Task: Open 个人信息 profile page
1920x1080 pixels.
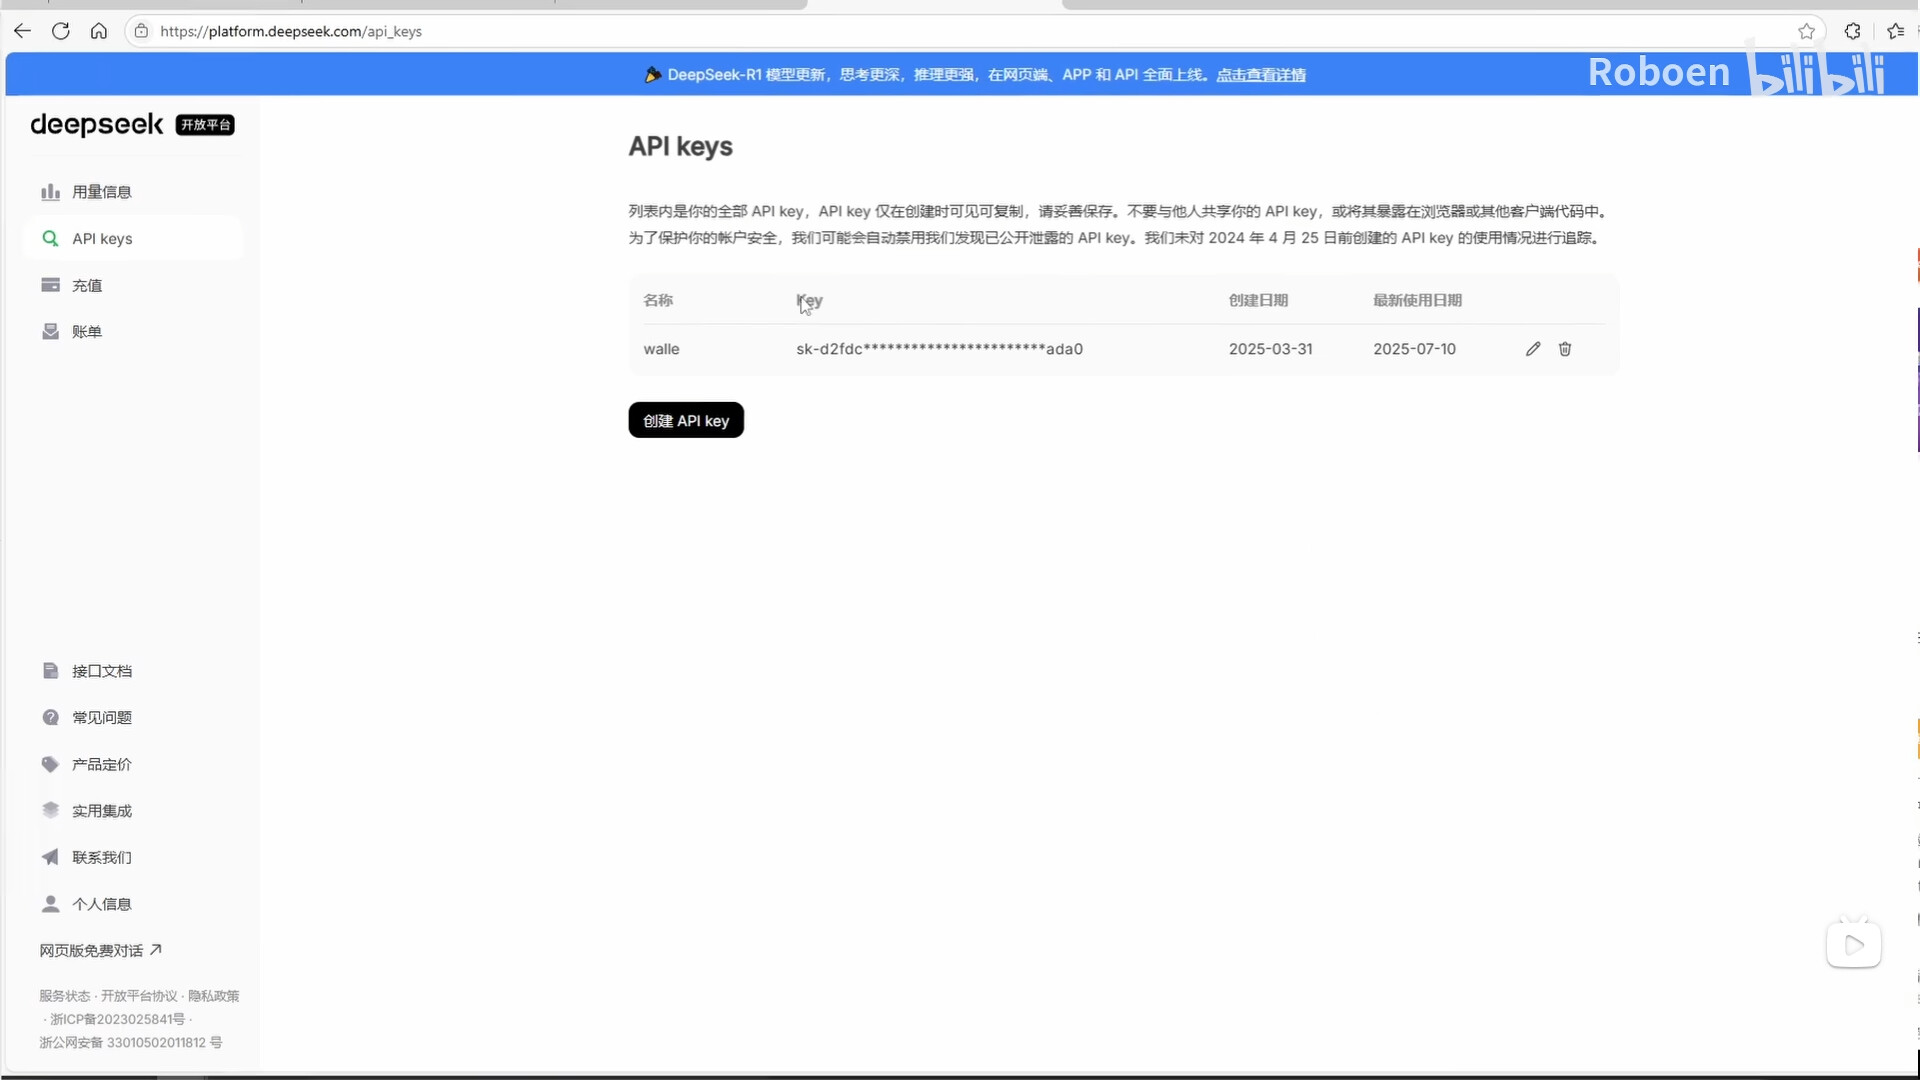Action: (x=101, y=904)
